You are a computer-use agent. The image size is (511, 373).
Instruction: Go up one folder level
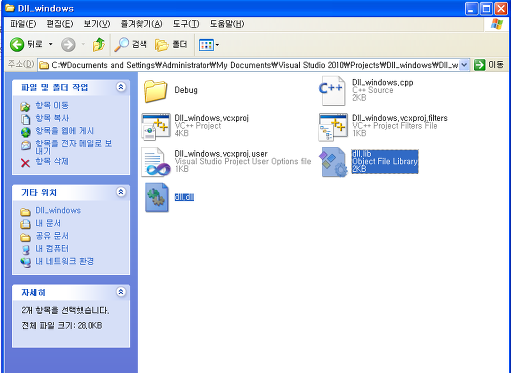[x=99, y=45]
